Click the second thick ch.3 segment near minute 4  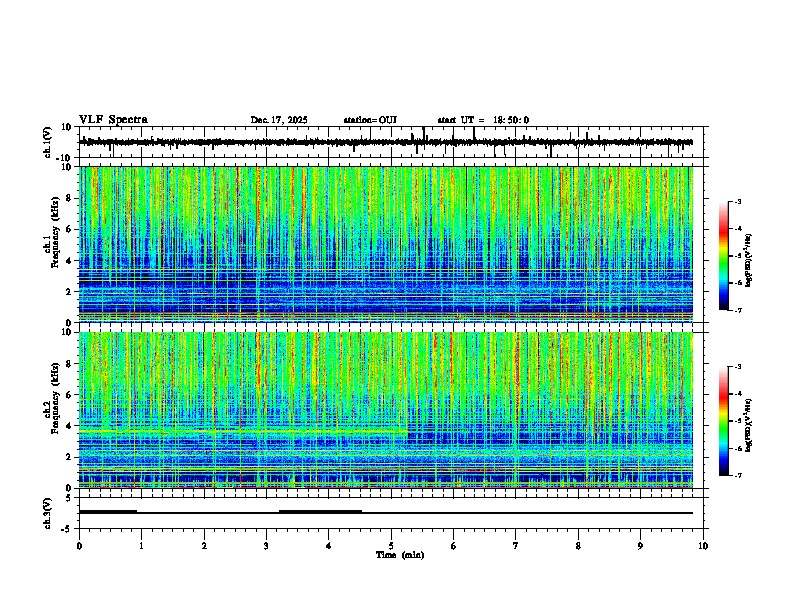pyautogui.click(x=320, y=512)
